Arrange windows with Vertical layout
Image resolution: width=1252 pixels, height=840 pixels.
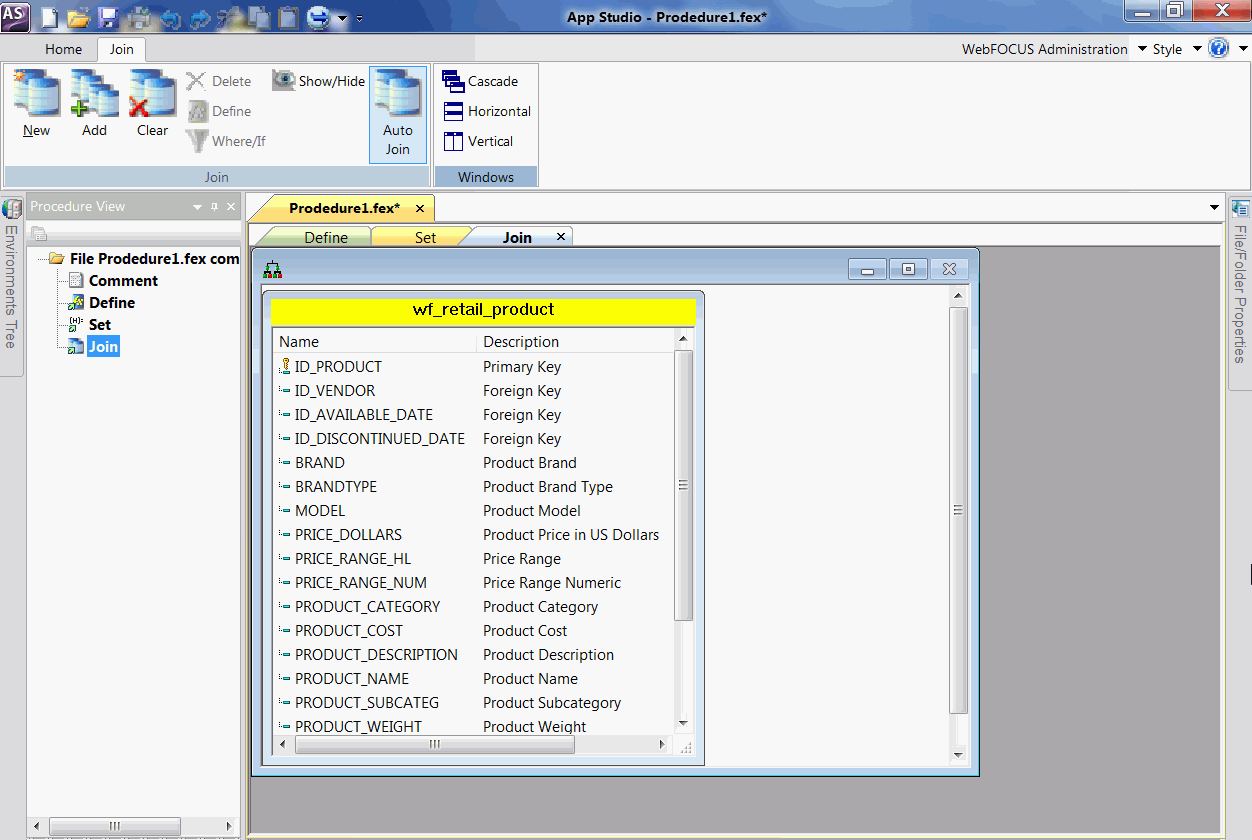[x=478, y=141]
